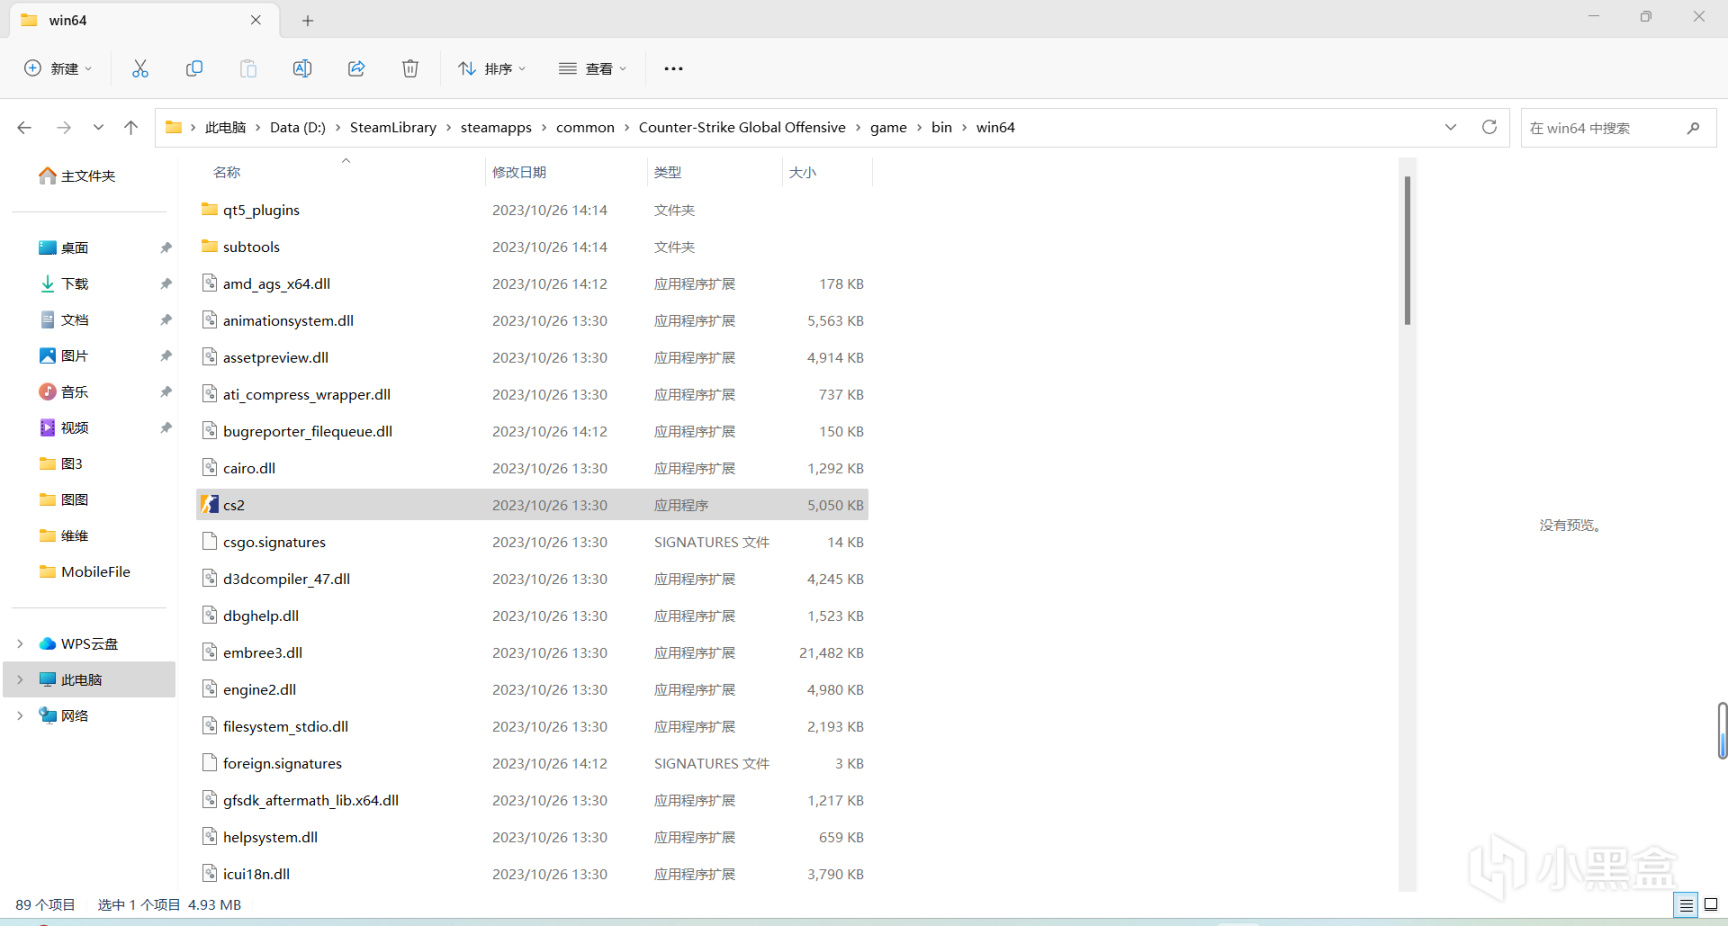Screen dimensions: 1728x926
Task: Expand 此电脑 tree node
Action: pos(20,680)
